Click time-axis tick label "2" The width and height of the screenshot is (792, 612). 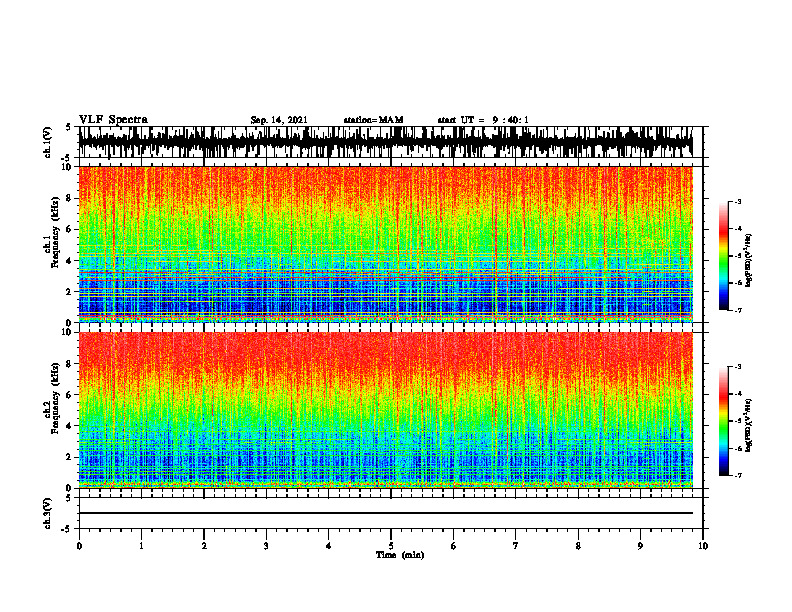coord(204,546)
